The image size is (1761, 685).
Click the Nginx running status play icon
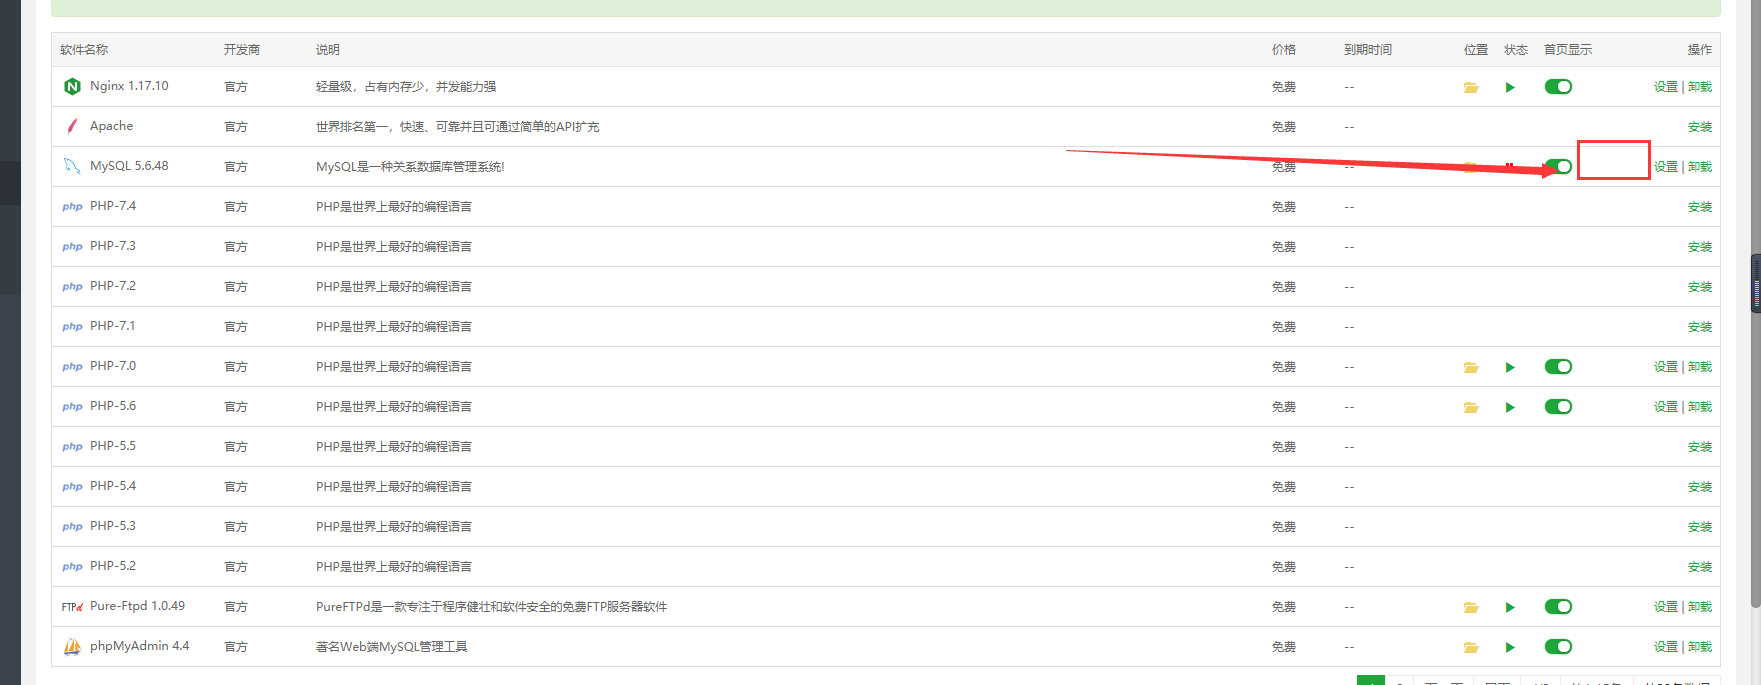(x=1510, y=87)
